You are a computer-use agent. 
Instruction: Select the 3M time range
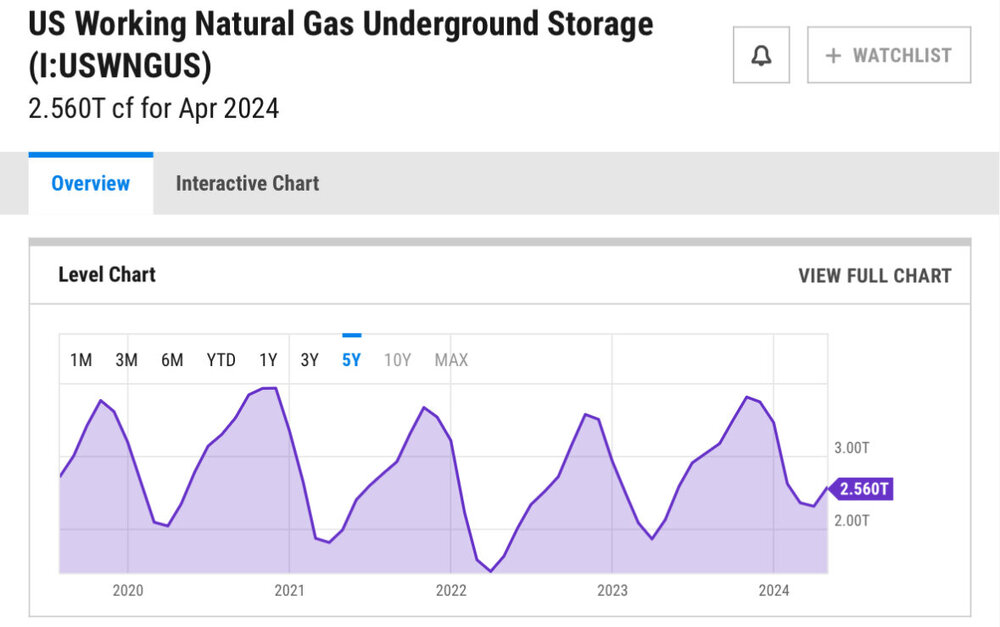coord(126,360)
